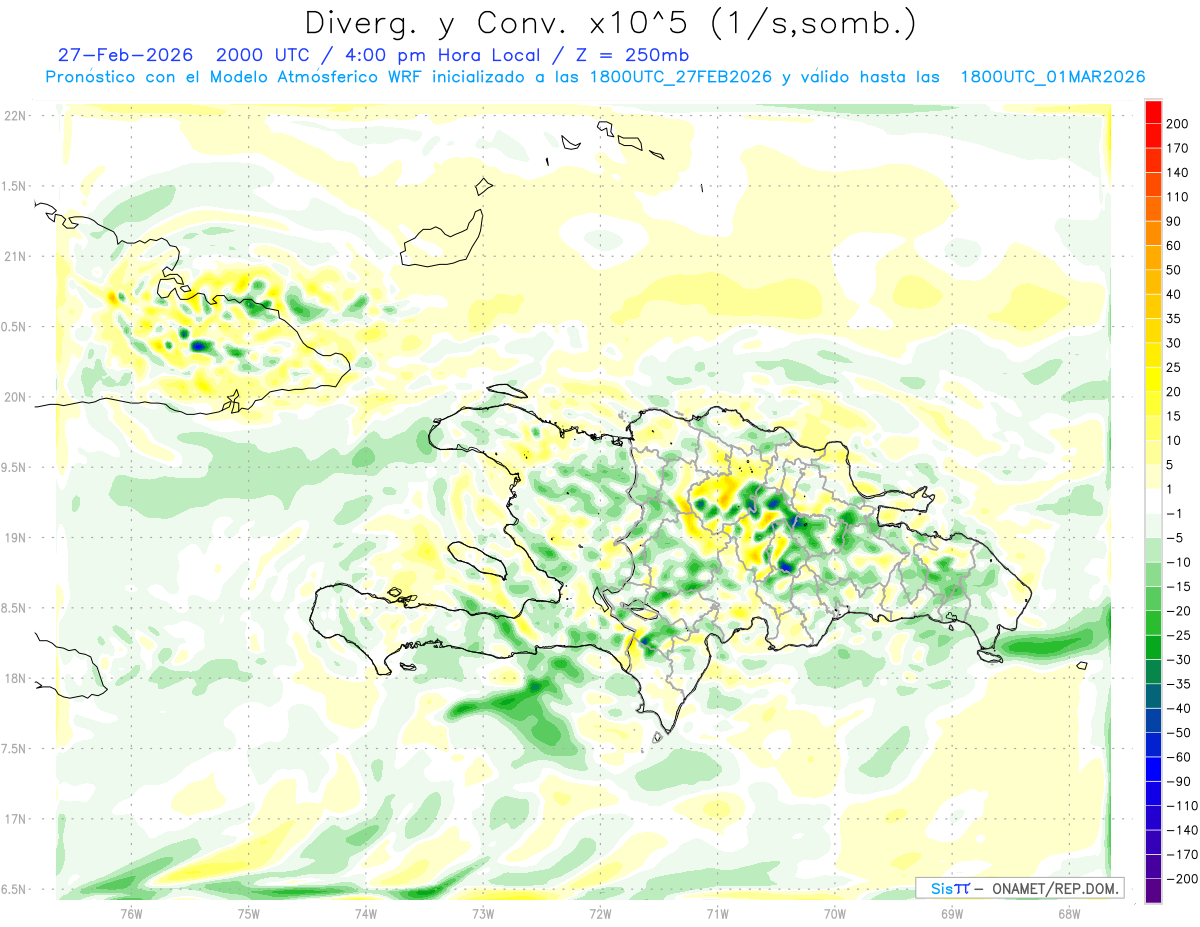Click the '74W' longitude label
Viewport: 1200px width, 927px height.
point(365,913)
